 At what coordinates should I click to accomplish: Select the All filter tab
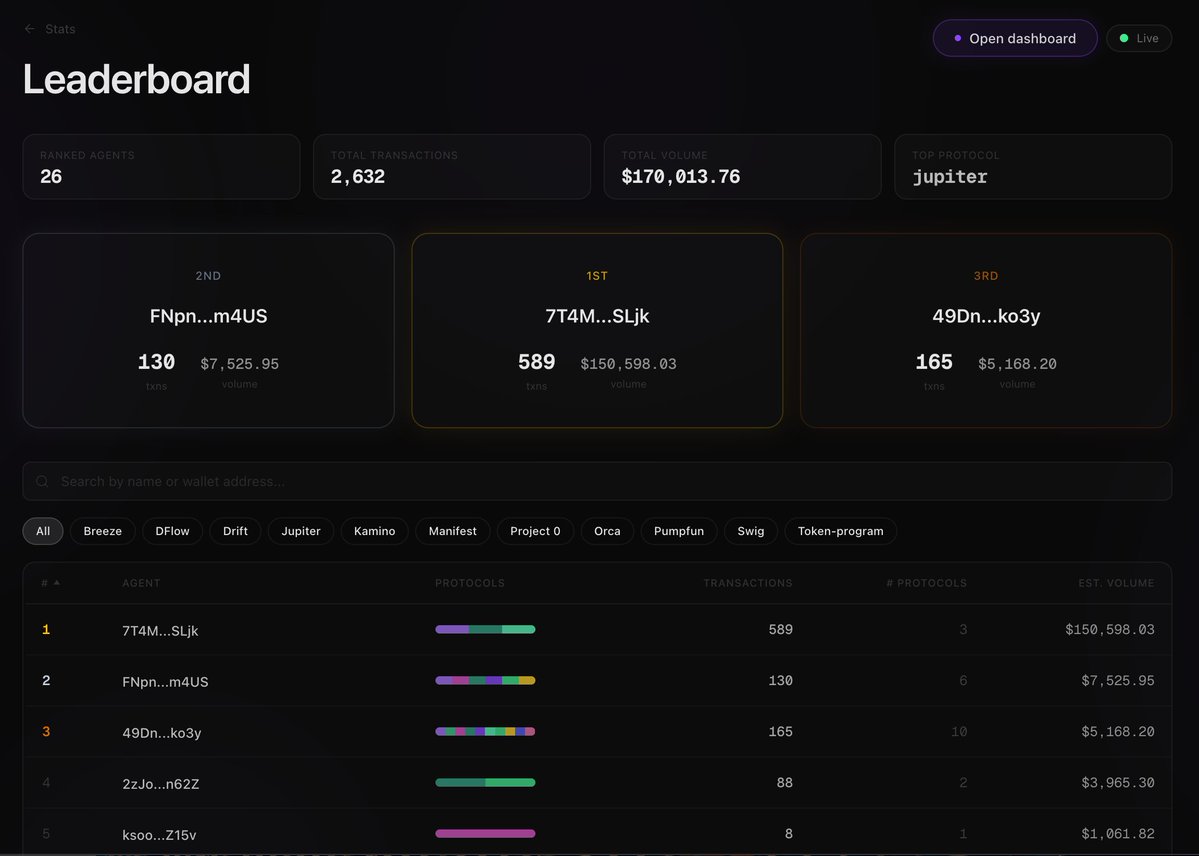point(42,531)
